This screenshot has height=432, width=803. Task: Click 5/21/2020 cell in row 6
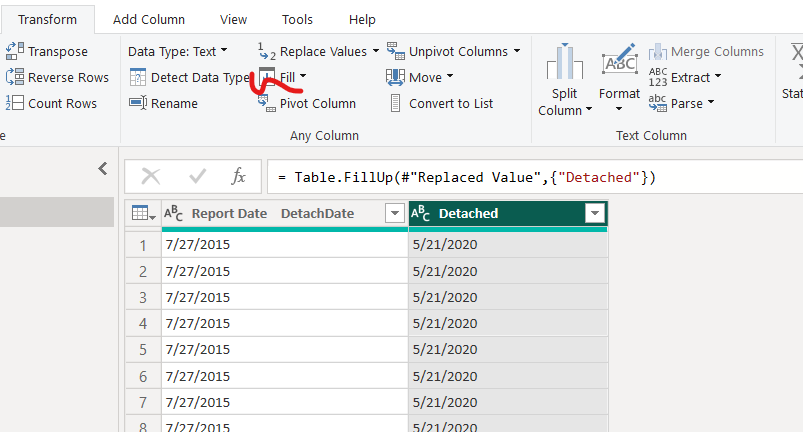[x=508, y=376]
